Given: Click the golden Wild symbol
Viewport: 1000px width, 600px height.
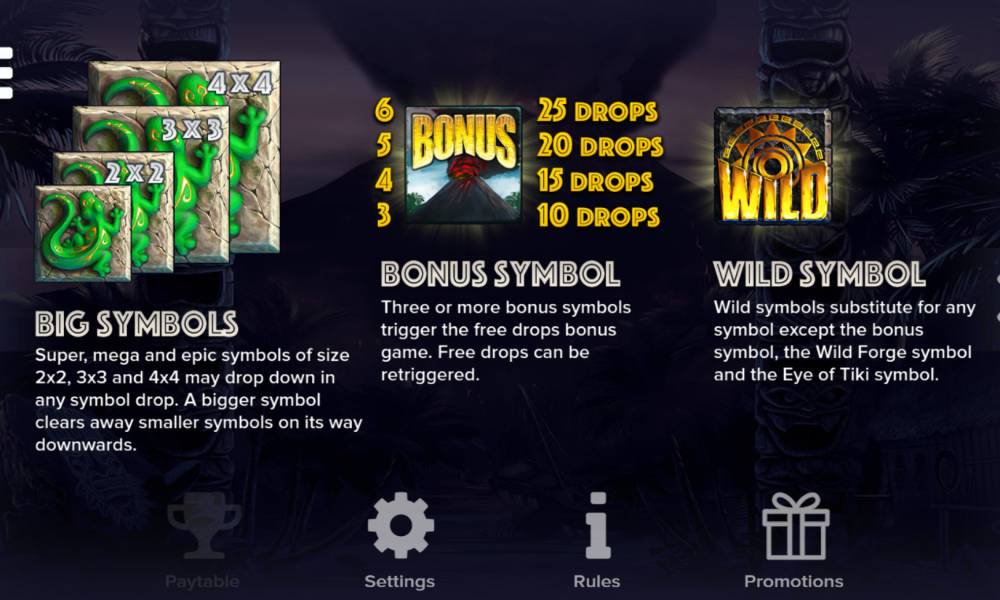Looking at the screenshot, I should point(773,165).
